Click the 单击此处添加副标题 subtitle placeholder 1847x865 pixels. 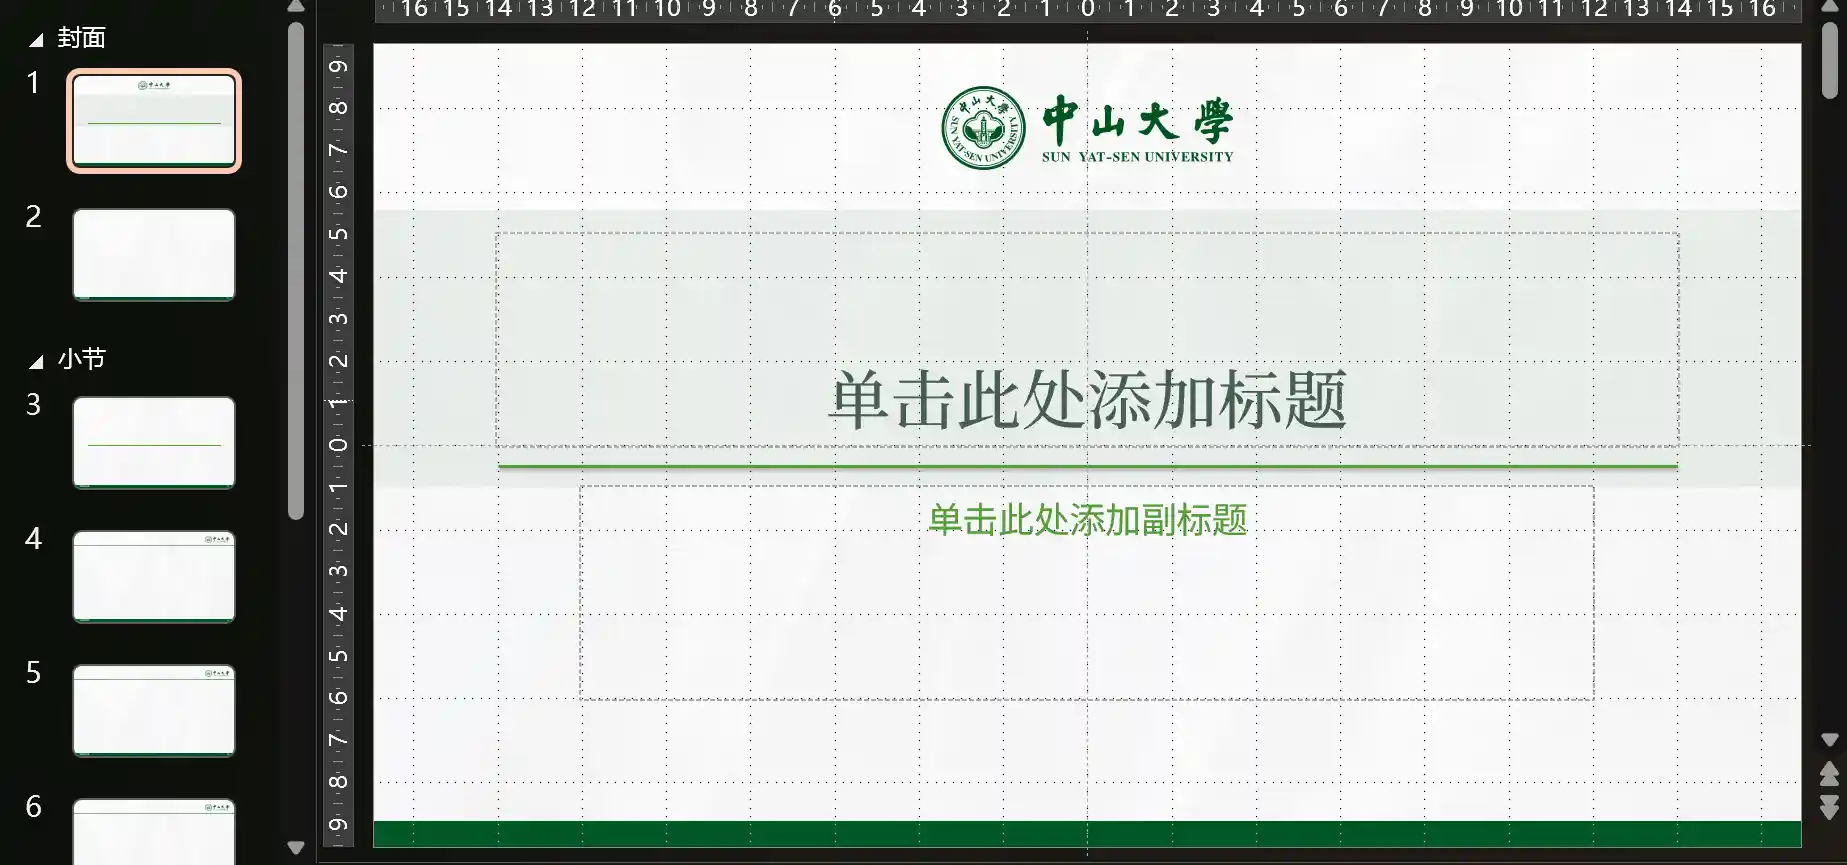(x=1087, y=520)
